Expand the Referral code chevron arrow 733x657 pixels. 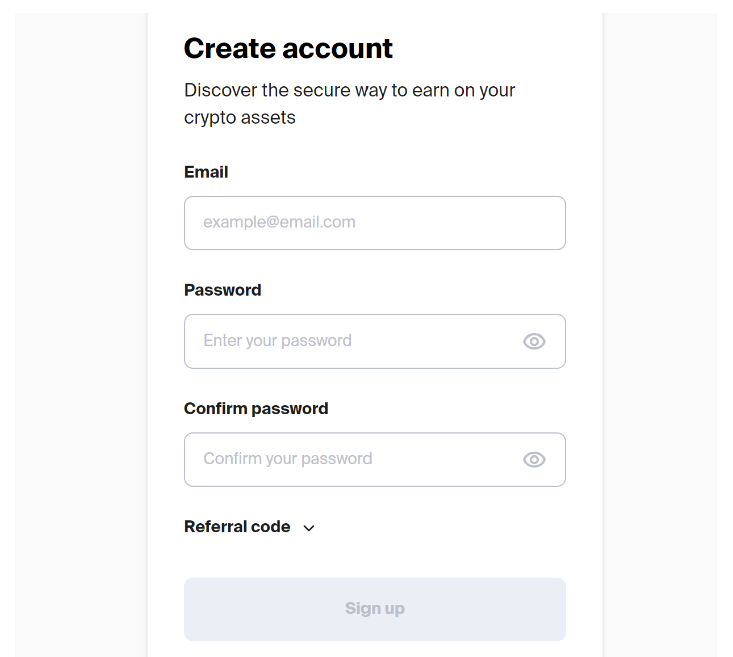tap(309, 528)
